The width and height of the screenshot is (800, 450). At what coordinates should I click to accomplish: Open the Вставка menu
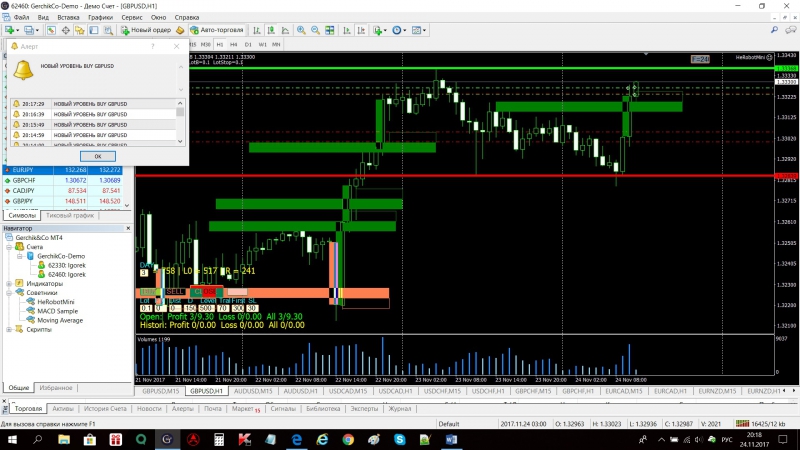(68, 17)
